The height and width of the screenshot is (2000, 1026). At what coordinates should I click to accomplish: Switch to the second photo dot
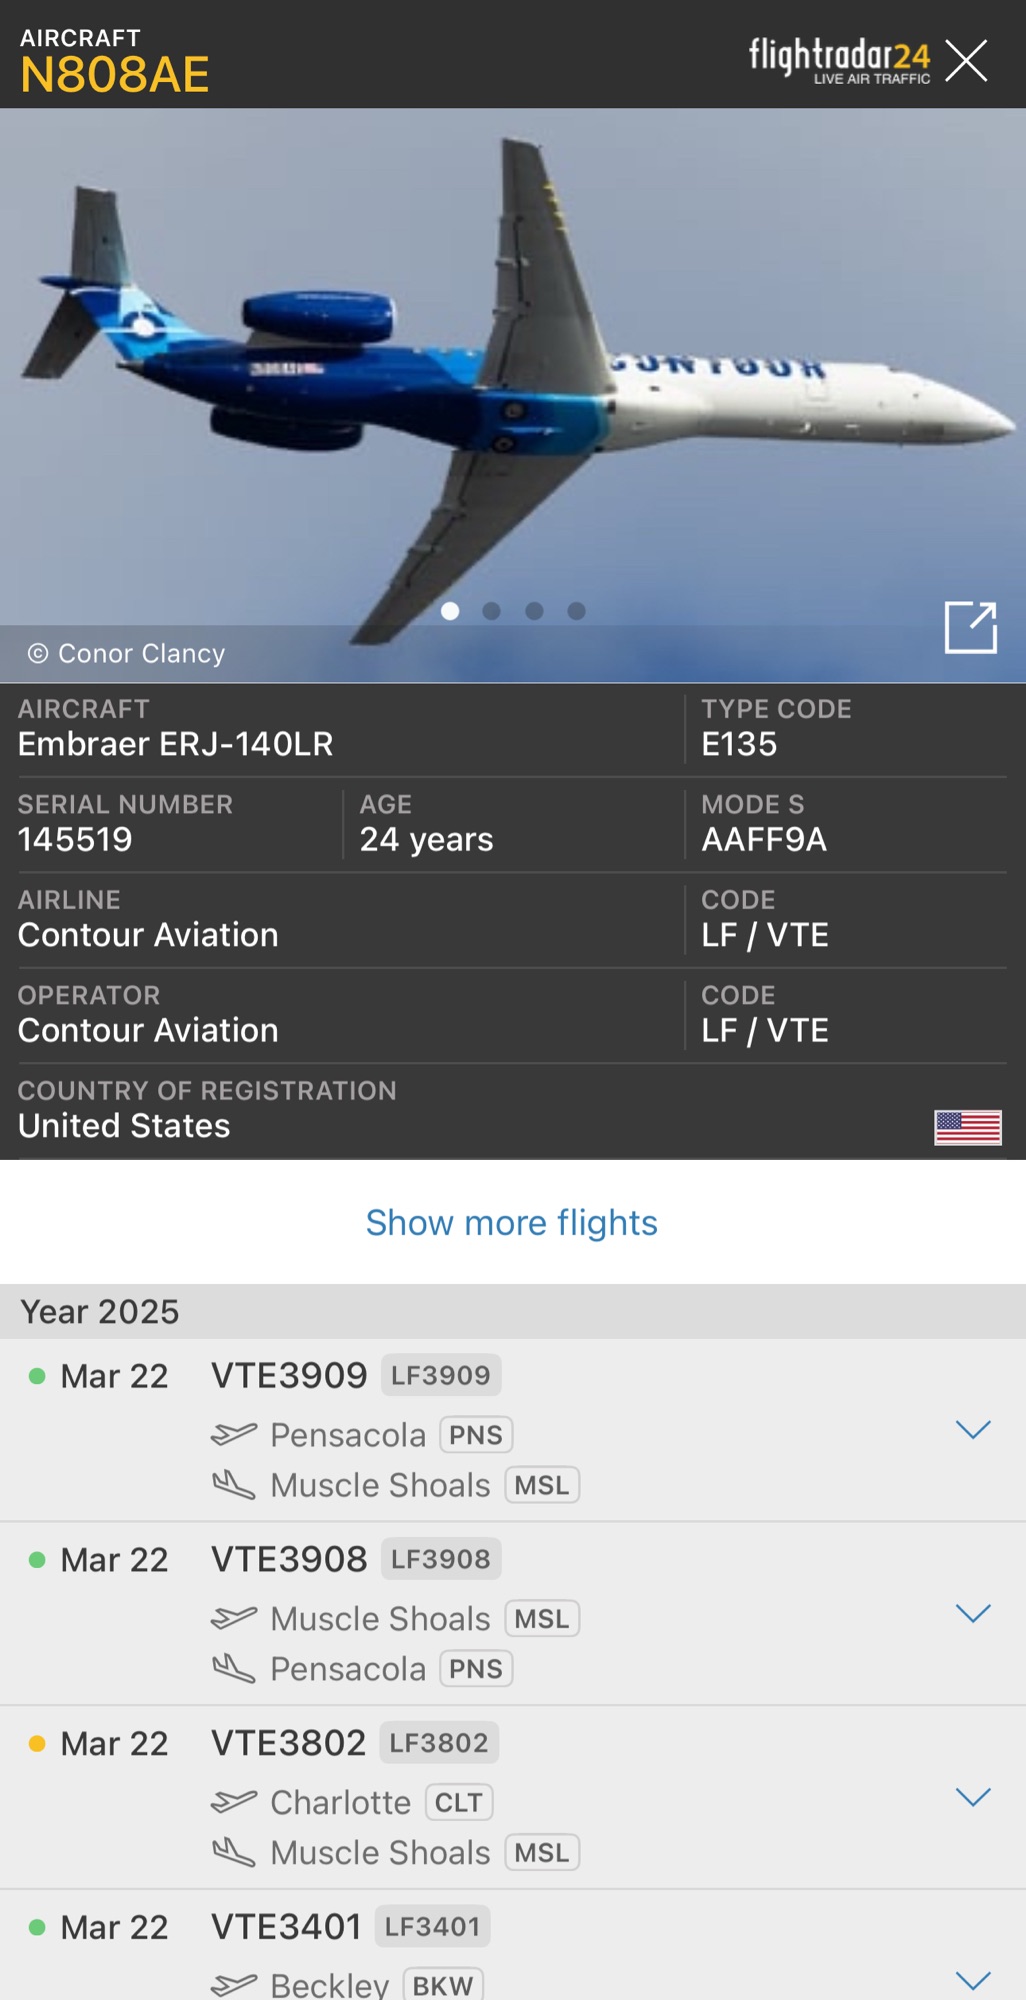(491, 611)
